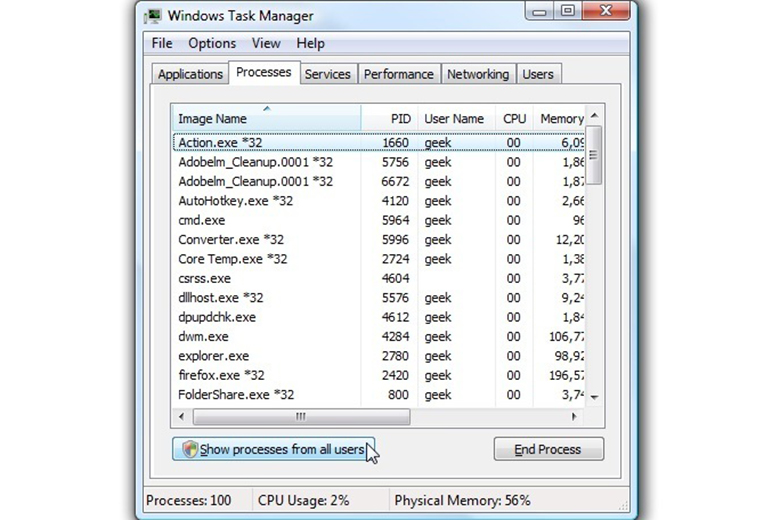
Task: Select the Core Temp.exe *32 process
Action: coord(379,259)
